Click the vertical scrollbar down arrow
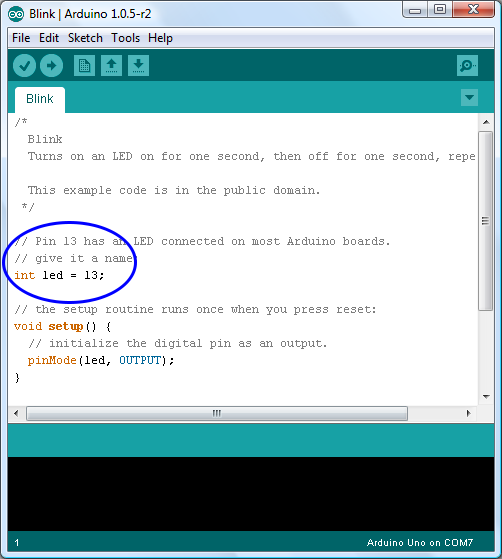This screenshot has width=502, height=559. click(486, 396)
